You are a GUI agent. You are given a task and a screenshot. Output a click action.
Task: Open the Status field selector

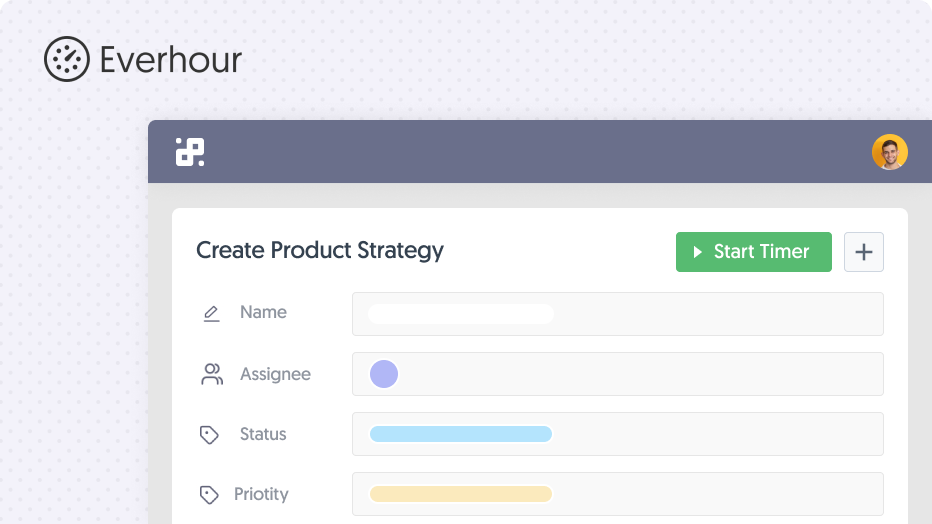[x=618, y=434]
